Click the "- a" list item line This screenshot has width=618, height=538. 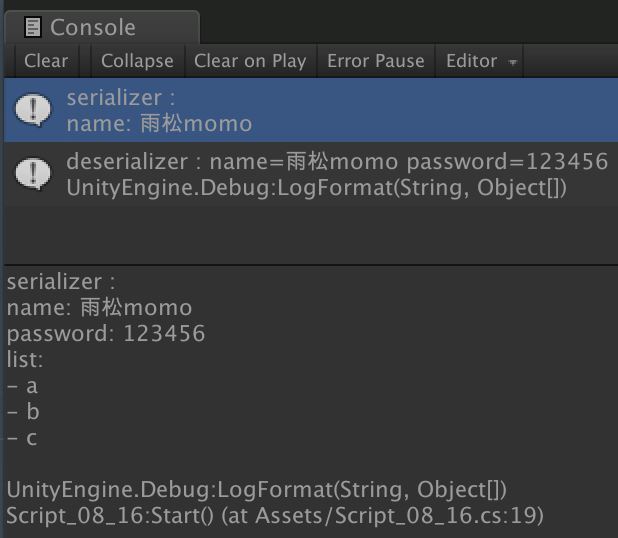coord(22,386)
